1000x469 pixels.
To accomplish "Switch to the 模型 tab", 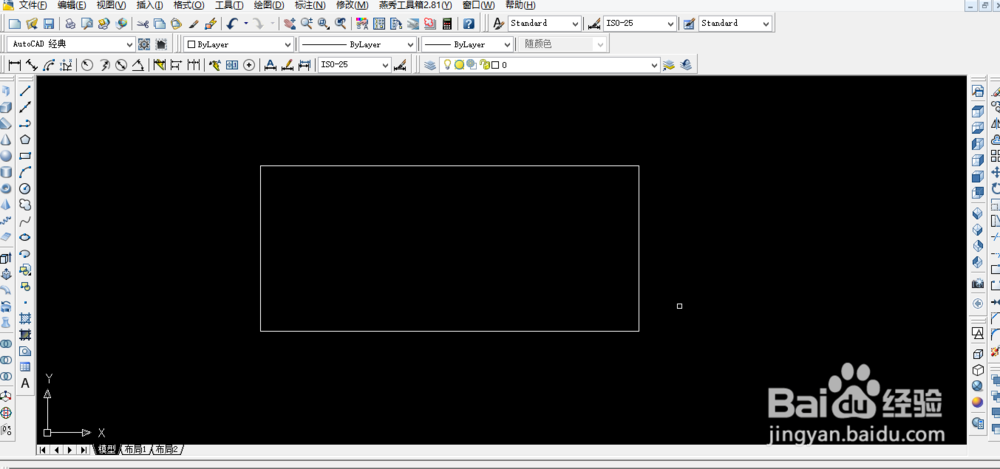I will [x=107, y=450].
